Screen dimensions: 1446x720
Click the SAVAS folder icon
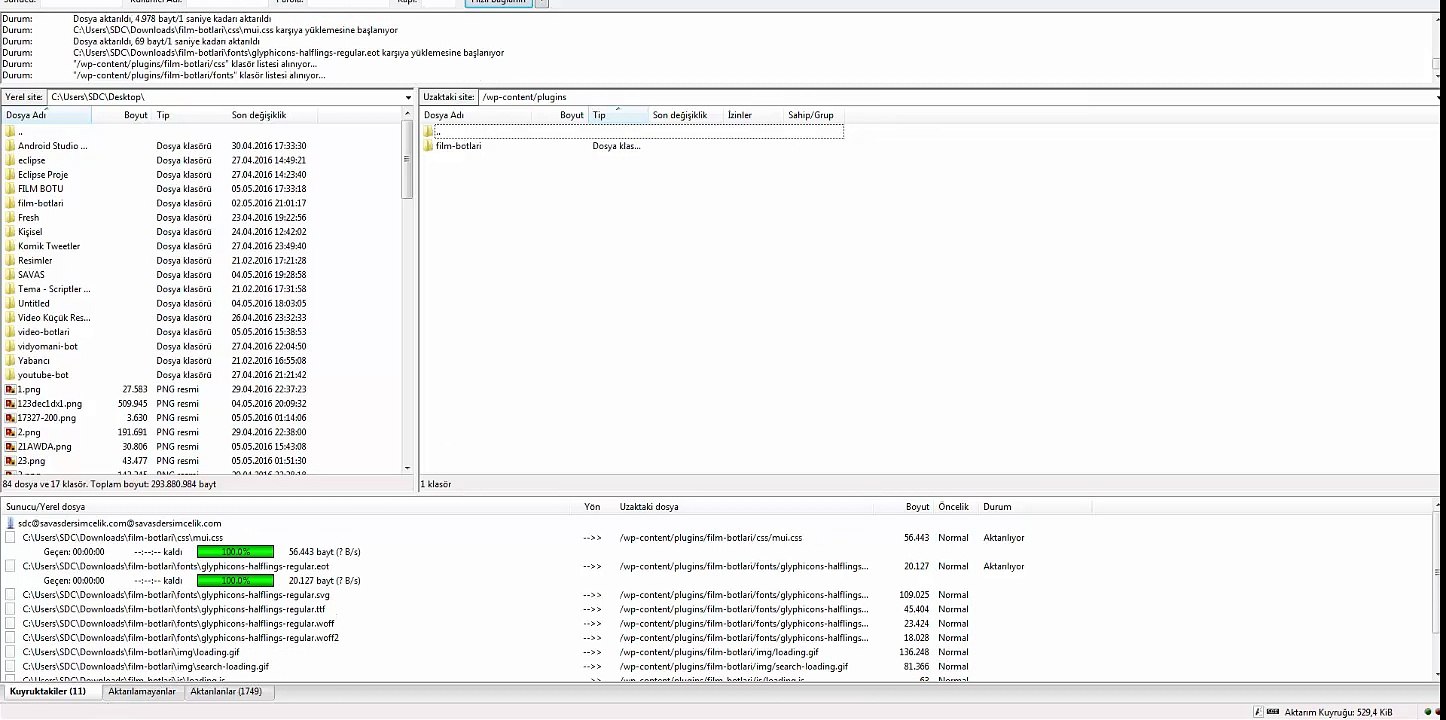[10, 275]
